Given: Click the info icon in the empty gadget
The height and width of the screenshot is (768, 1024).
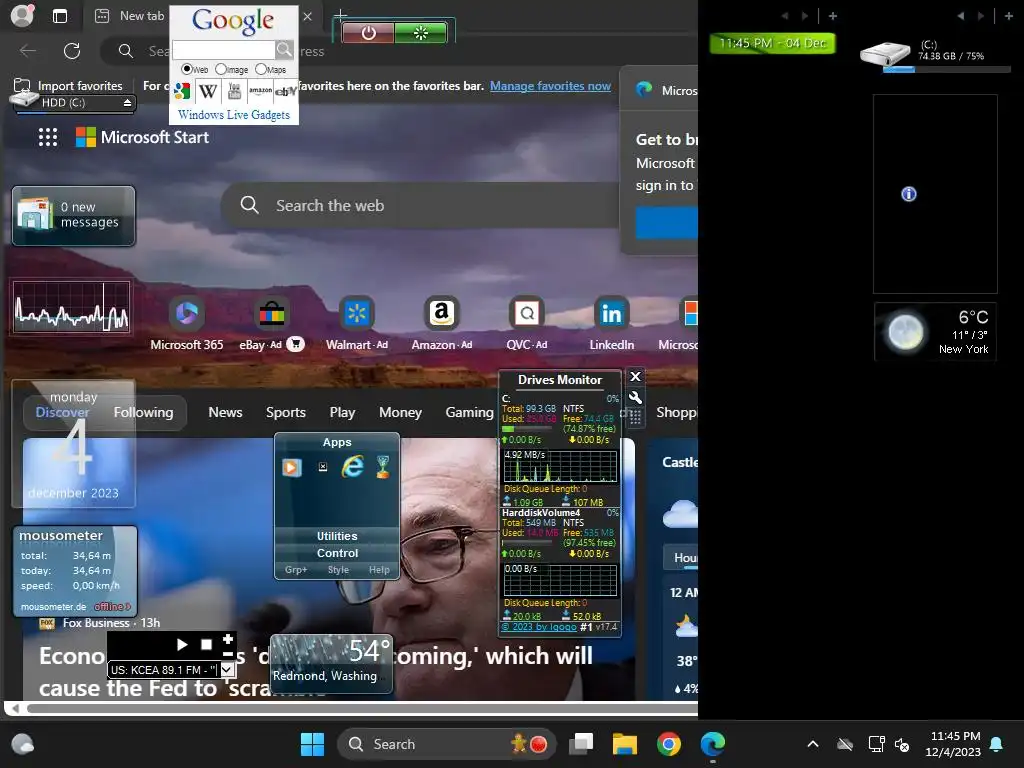Looking at the screenshot, I should (908, 194).
